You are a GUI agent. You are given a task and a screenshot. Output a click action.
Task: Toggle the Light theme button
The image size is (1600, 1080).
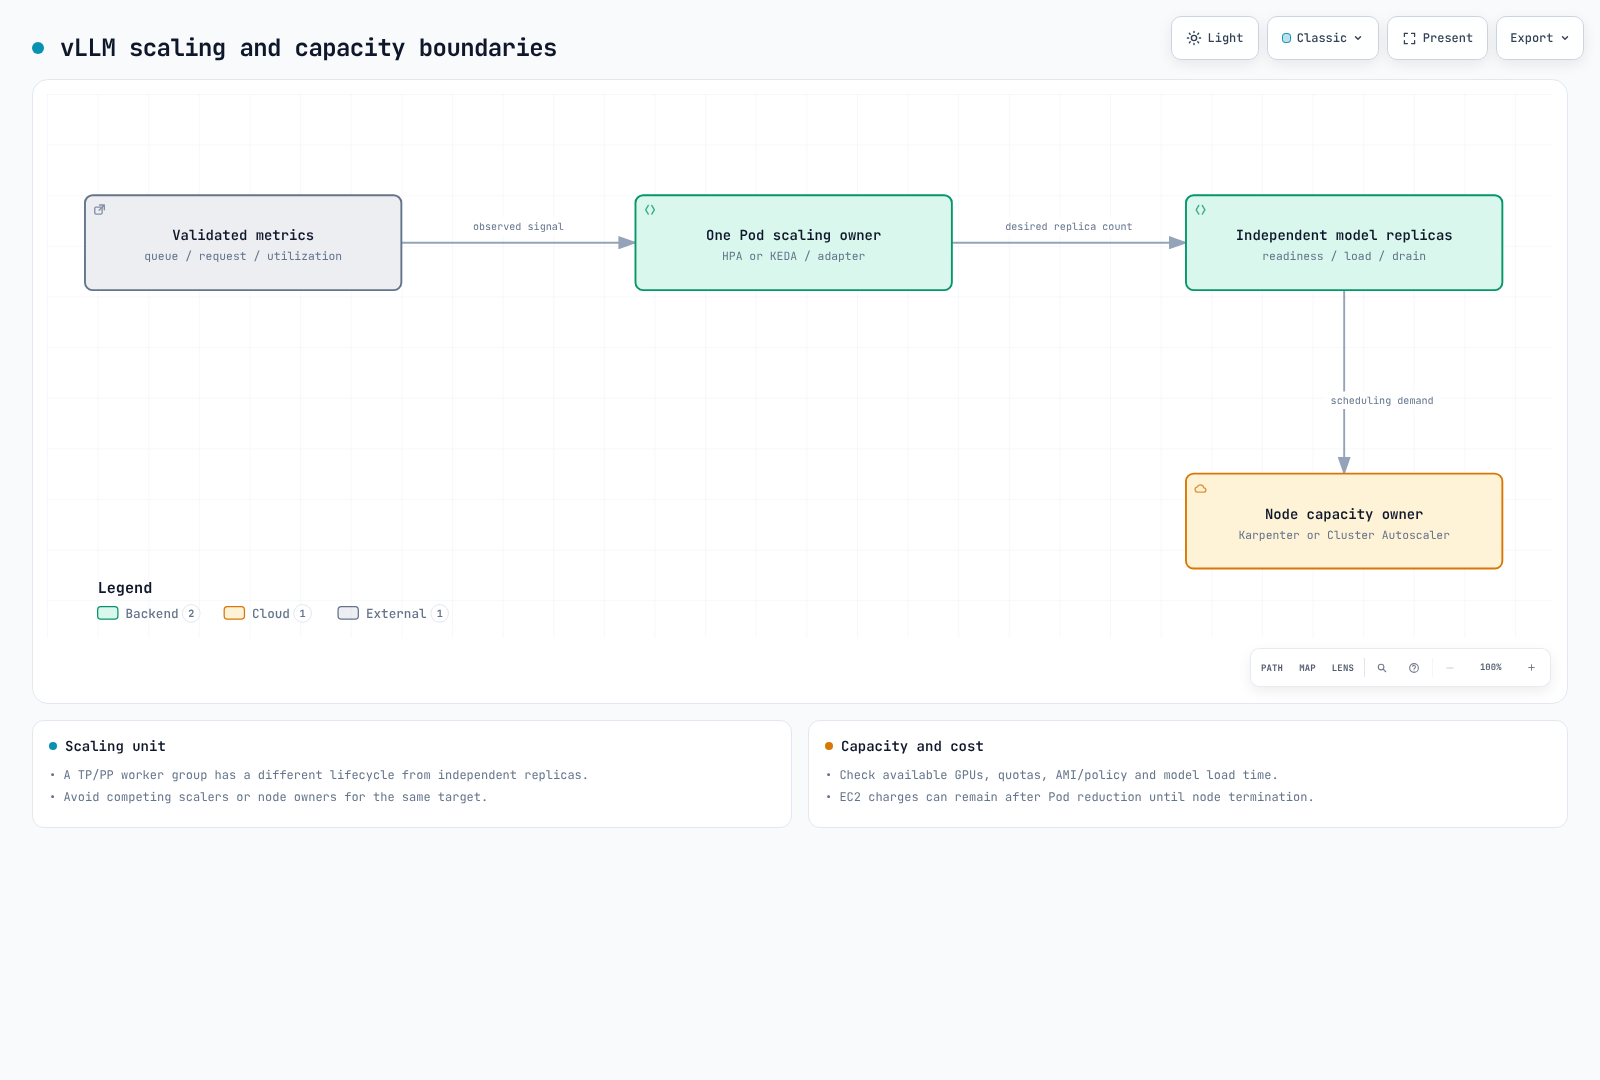coord(1214,38)
